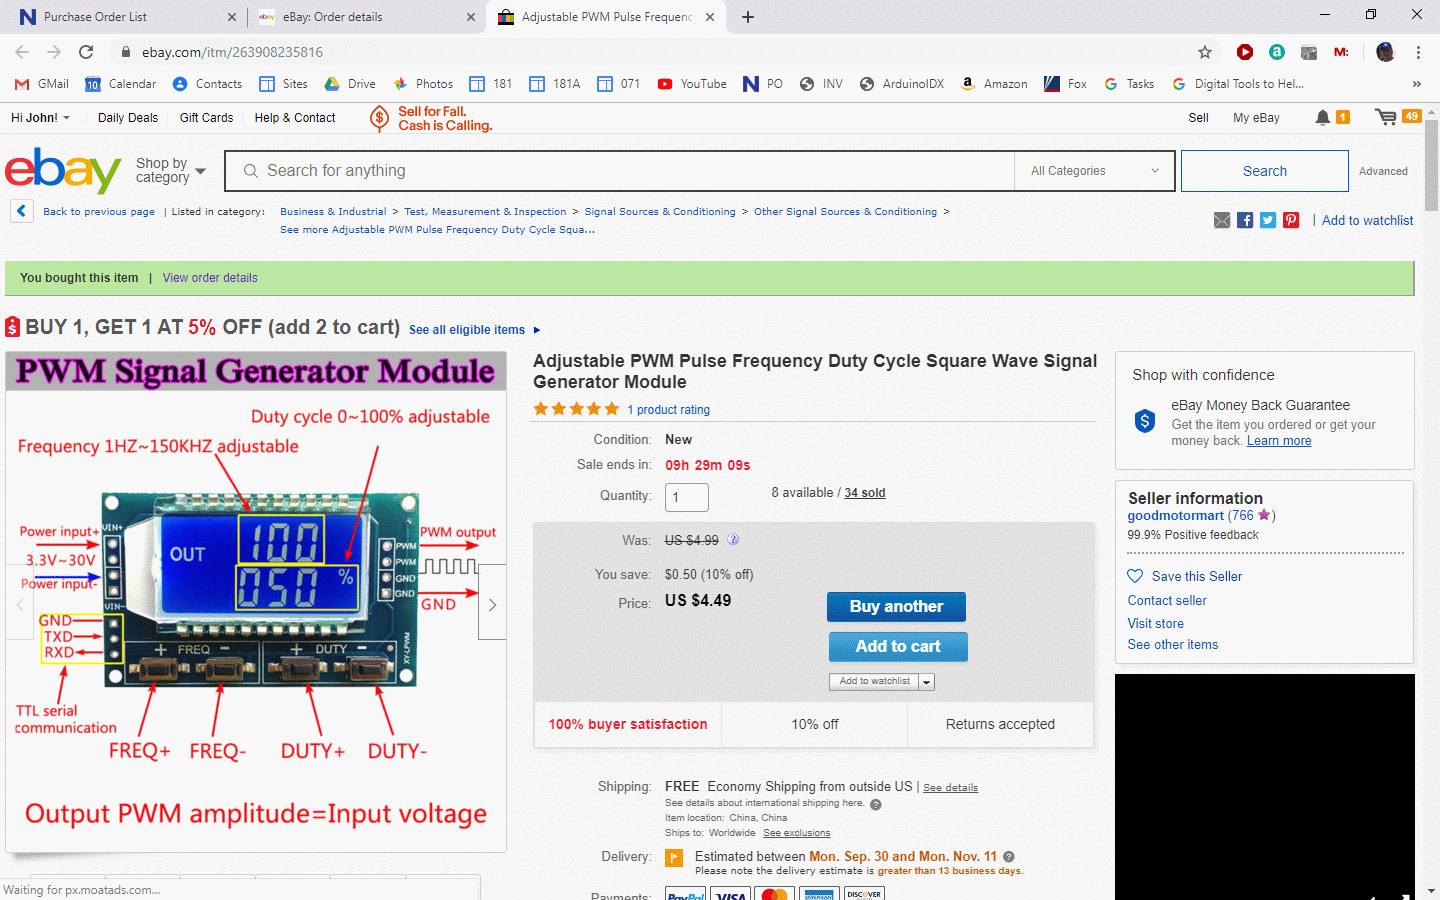Open Add to watchlist dropdown arrow
This screenshot has width=1440, height=900.
[x=927, y=682]
